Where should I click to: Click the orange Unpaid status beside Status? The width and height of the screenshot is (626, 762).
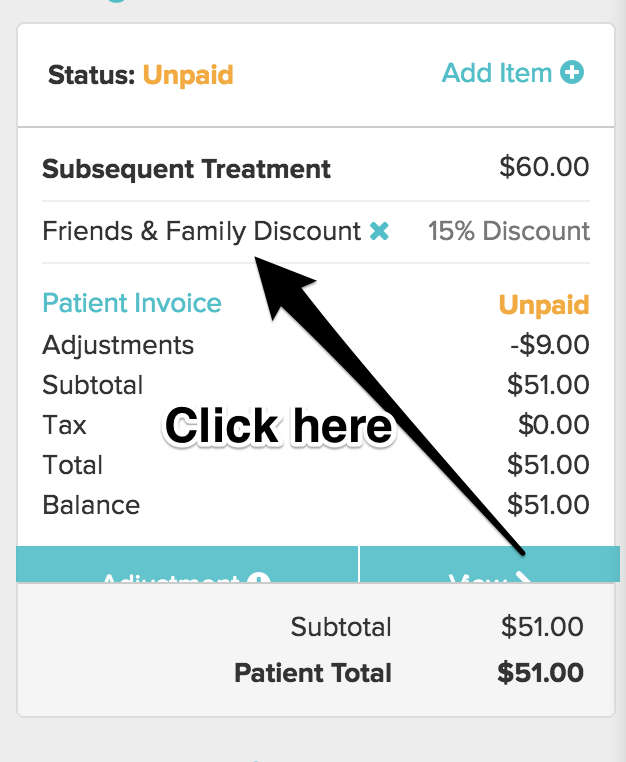tap(188, 74)
